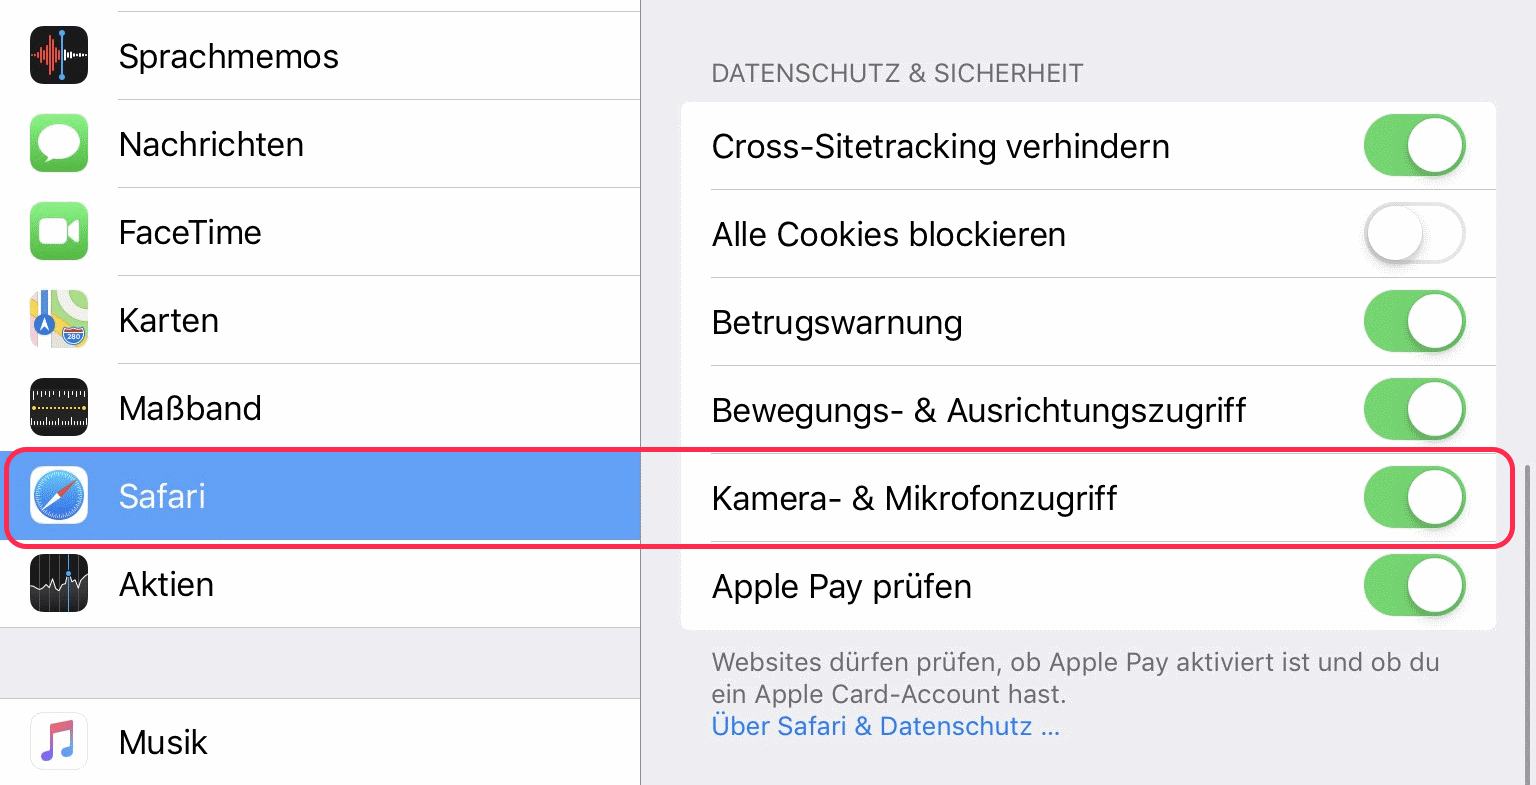Tap the Sprachmemos app icon
The height and width of the screenshot is (785, 1536).
tap(59, 56)
